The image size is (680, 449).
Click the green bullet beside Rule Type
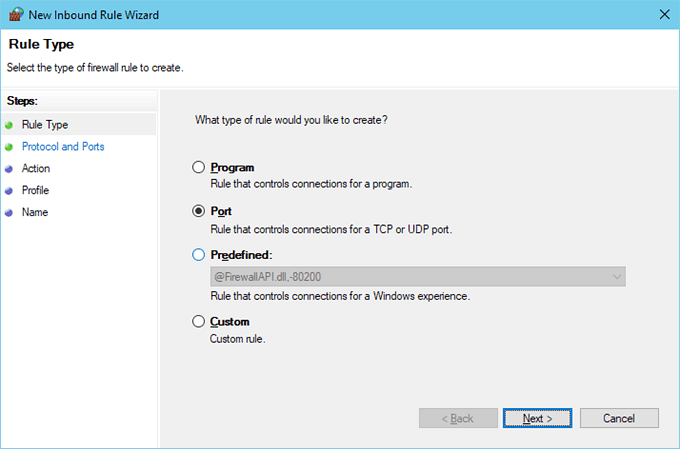[x=10, y=125]
